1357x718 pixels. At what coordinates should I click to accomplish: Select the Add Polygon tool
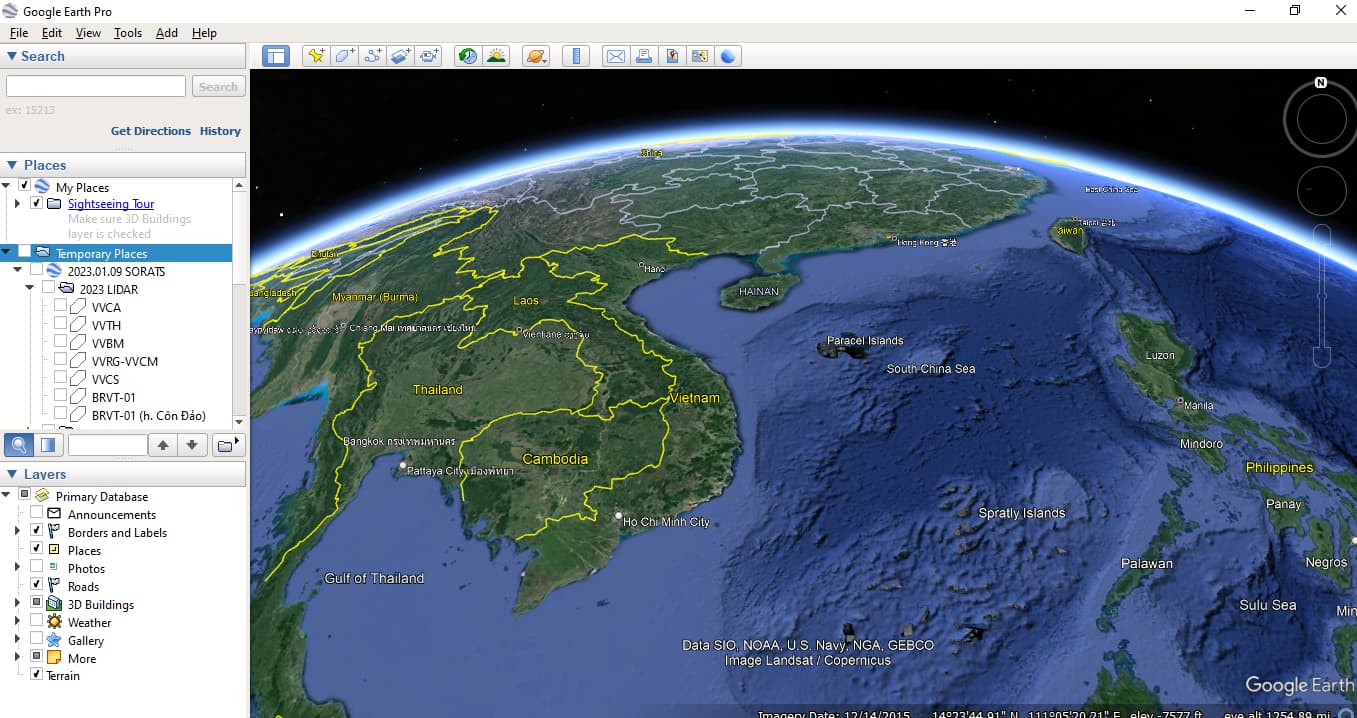(x=344, y=56)
